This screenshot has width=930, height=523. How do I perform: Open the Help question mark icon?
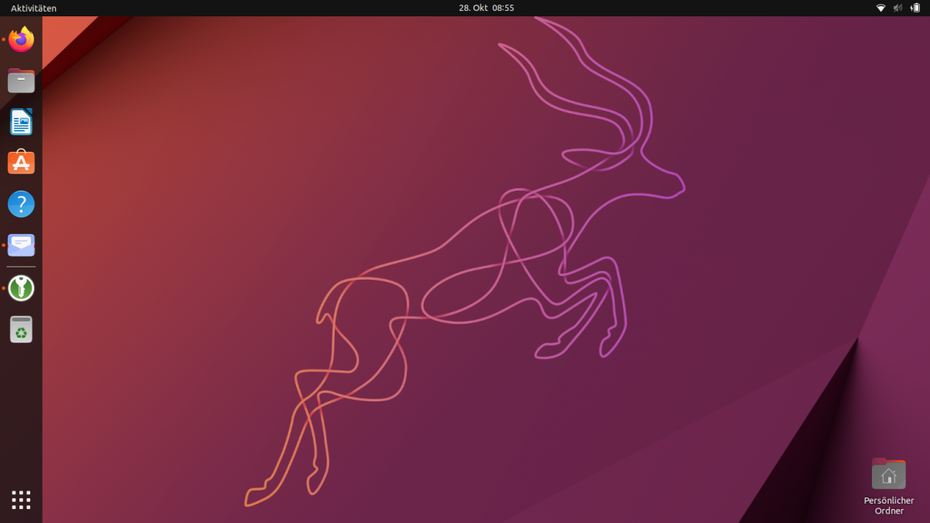tap(21, 204)
